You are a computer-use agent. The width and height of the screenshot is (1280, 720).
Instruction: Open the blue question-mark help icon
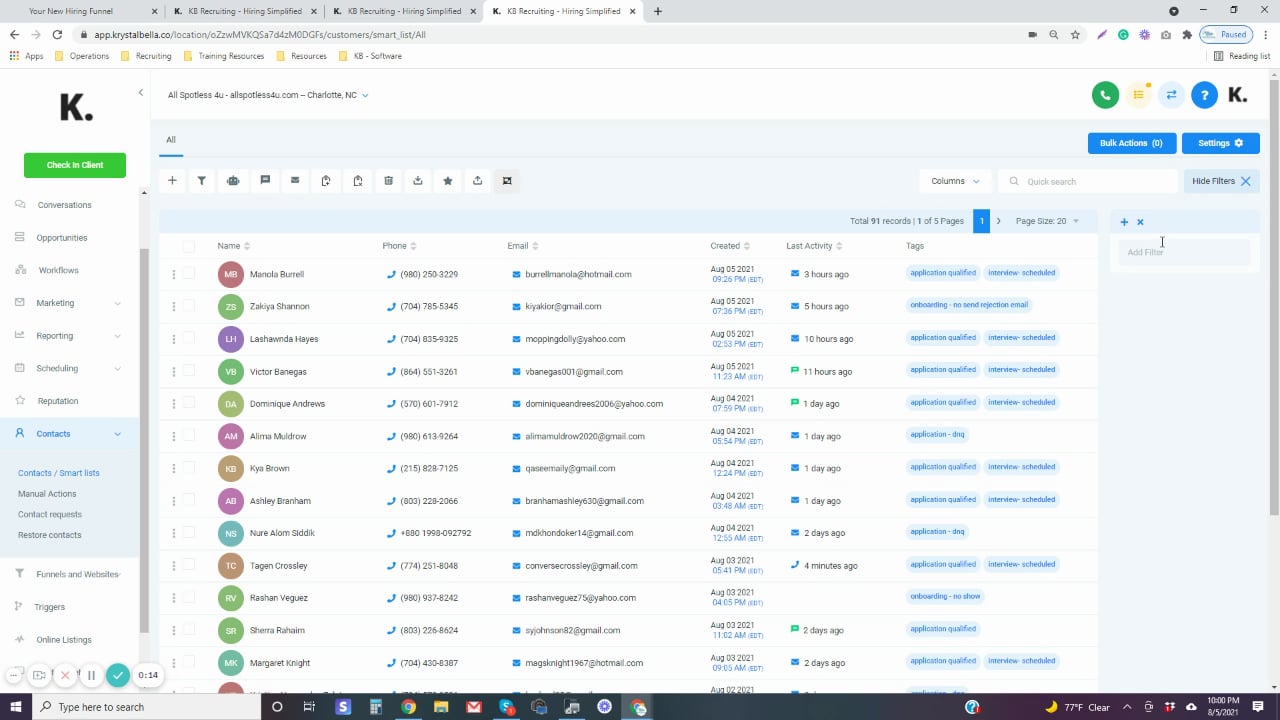point(1204,95)
